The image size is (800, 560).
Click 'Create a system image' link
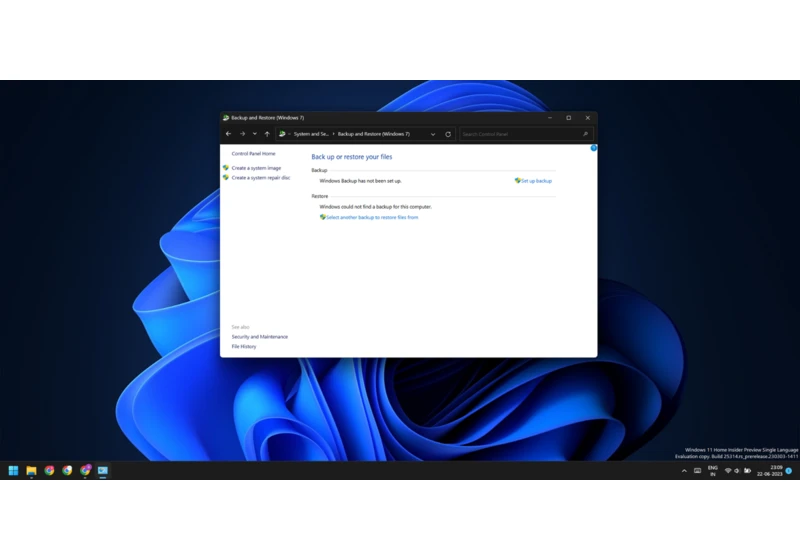tap(256, 168)
